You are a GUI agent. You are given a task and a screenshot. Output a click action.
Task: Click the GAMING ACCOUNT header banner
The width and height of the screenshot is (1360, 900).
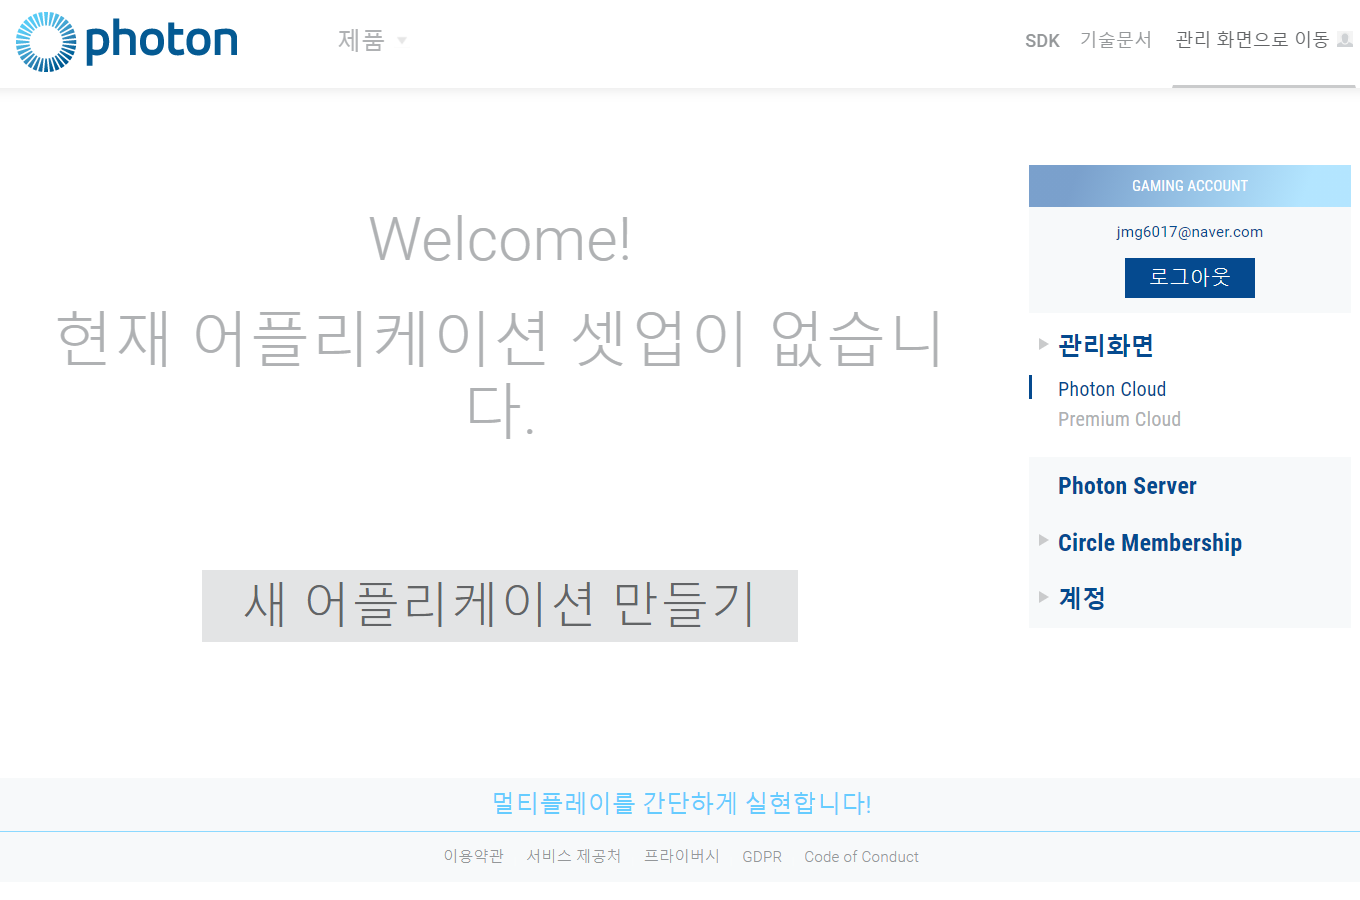pos(1190,186)
